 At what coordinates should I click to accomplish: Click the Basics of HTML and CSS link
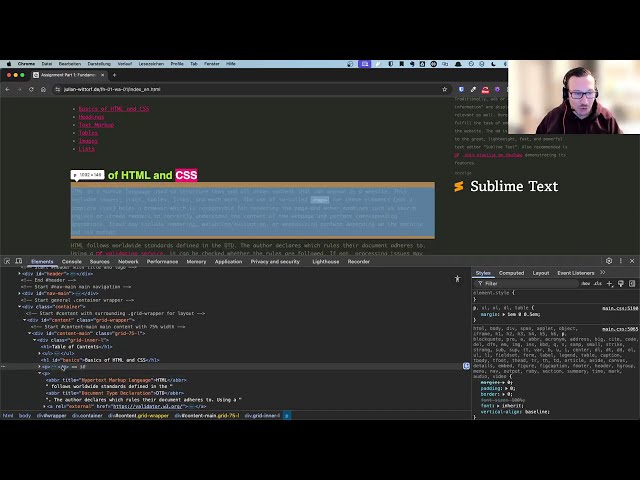(114, 109)
